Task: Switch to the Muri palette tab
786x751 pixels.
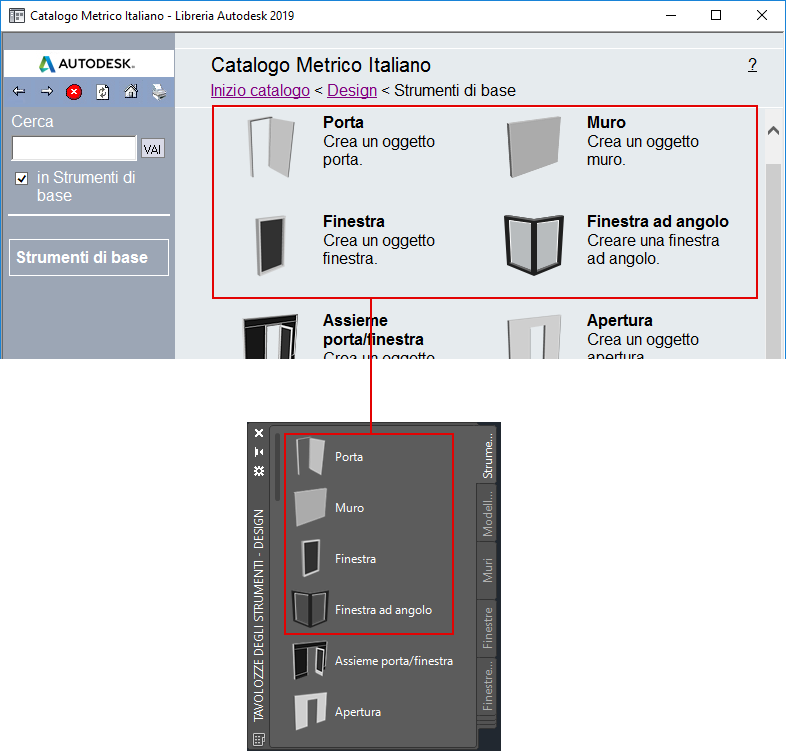Action: [x=487, y=571]
